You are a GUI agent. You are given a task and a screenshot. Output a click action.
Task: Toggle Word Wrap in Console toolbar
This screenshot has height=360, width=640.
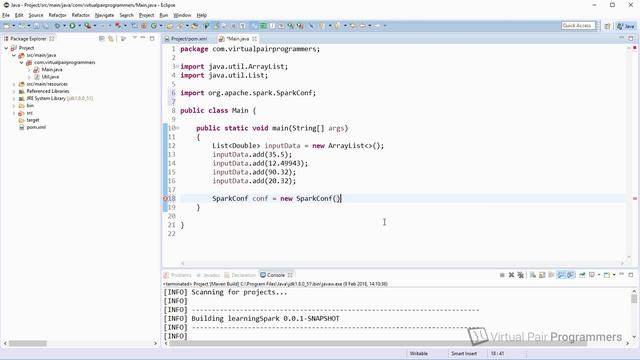point(551,275)
